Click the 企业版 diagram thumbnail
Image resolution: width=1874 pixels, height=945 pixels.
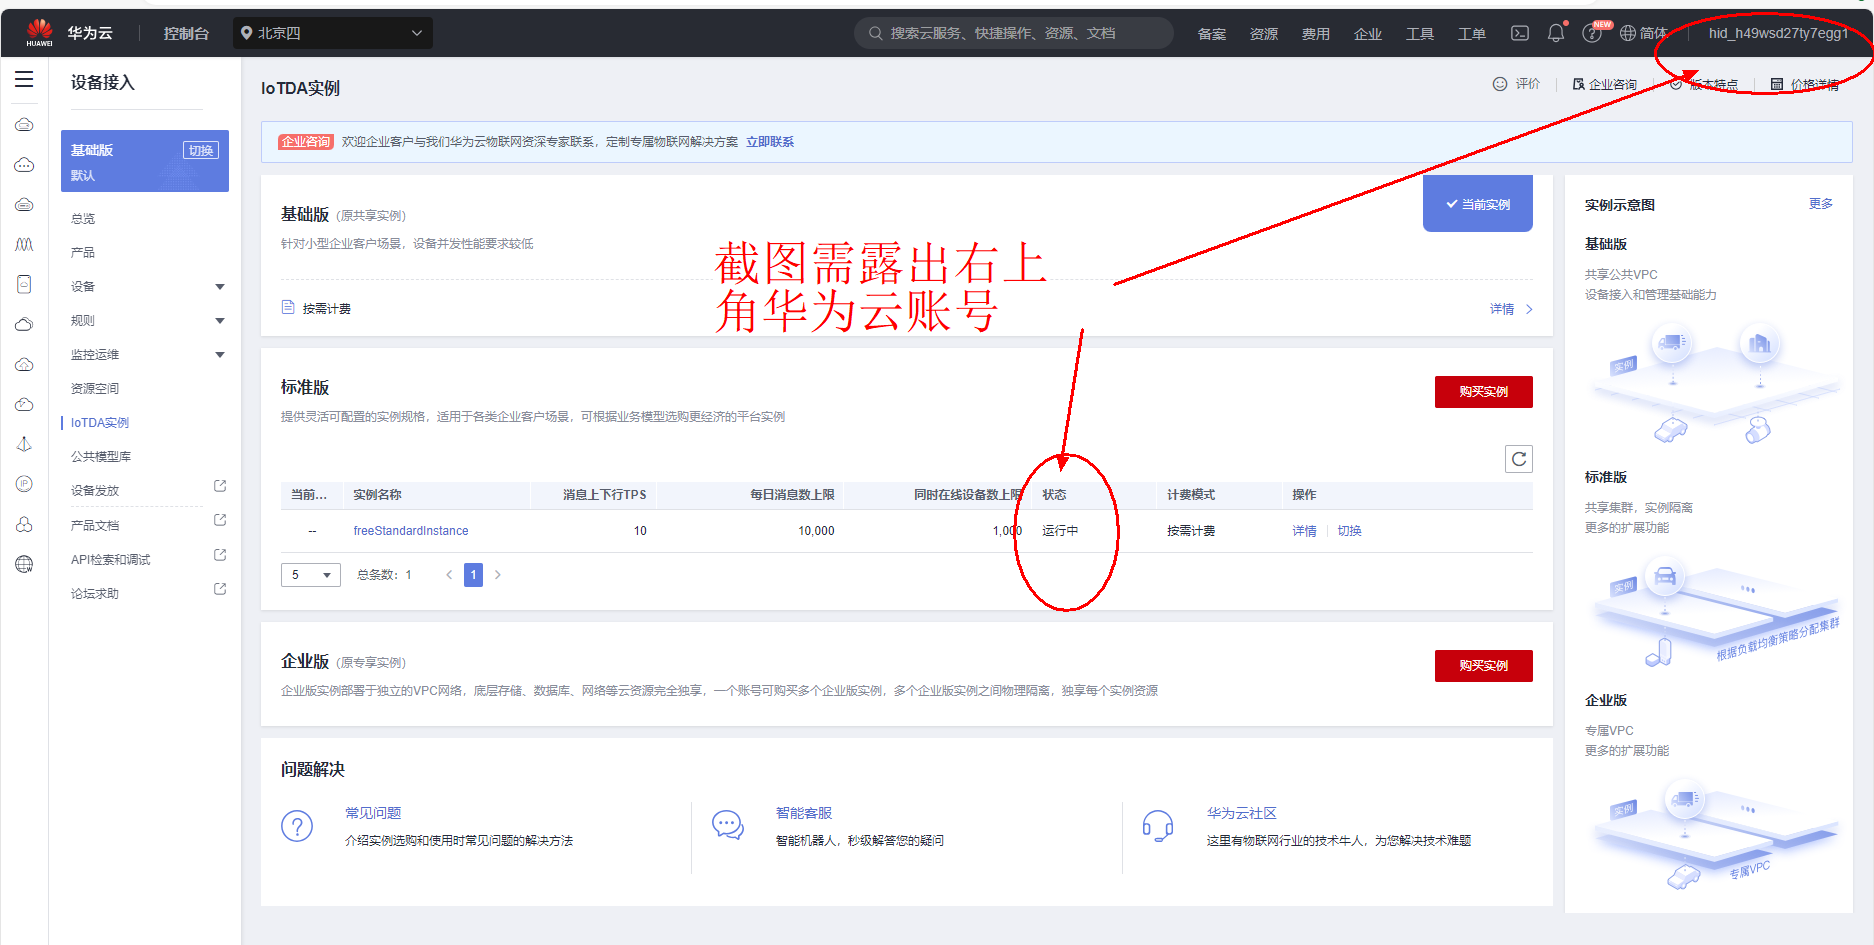[1716, 835]
